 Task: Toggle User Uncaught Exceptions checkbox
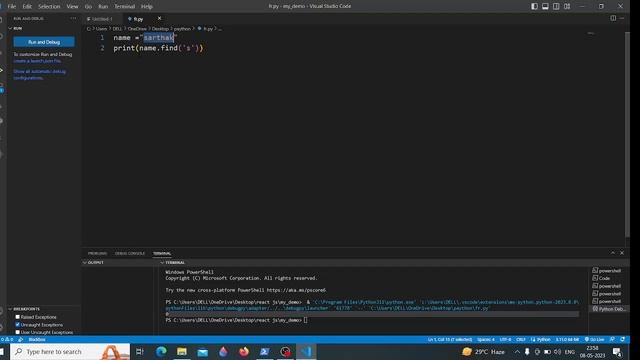click(18, 332)
